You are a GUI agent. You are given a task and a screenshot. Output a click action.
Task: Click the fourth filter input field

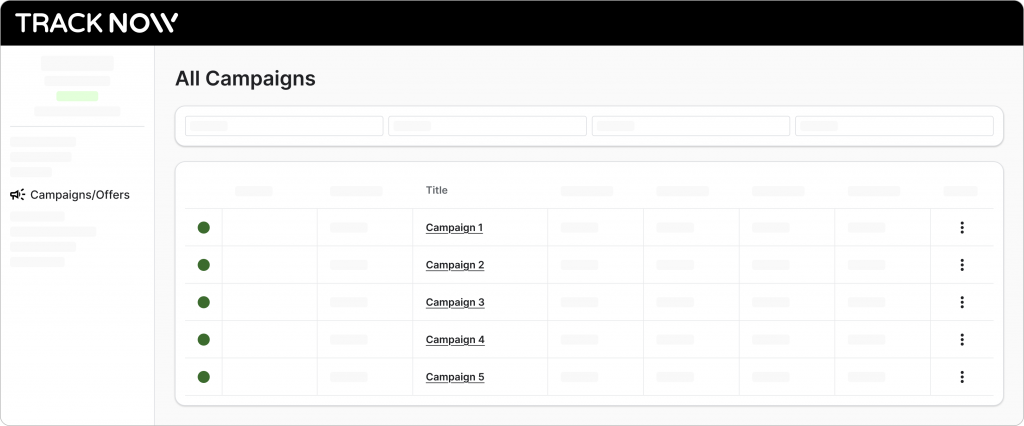pyautogui.click(x=894, y=126)
